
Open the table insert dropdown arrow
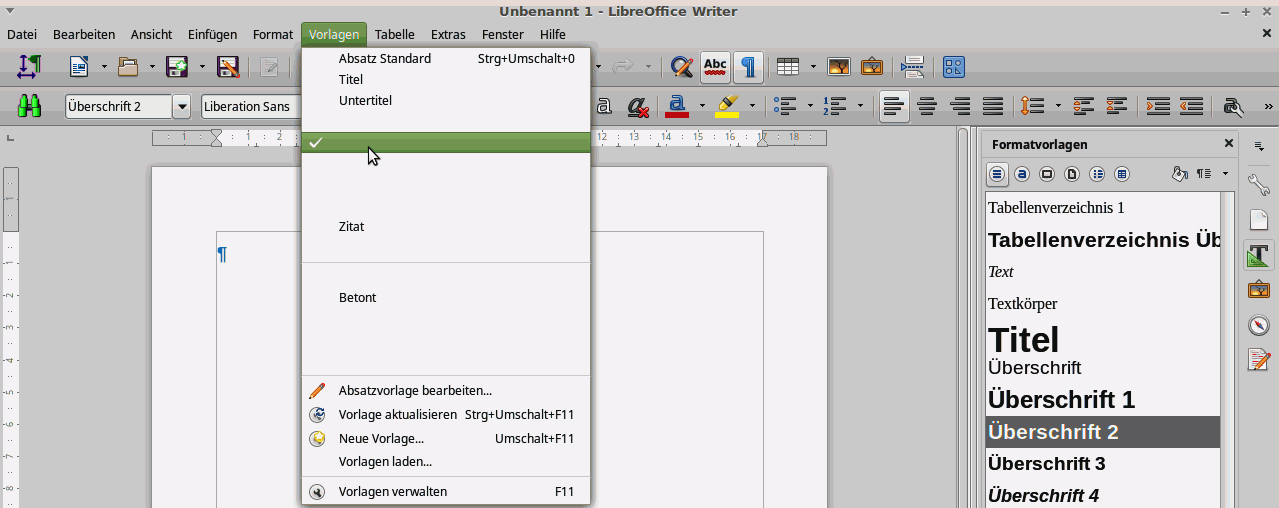(x=813, y=67)
